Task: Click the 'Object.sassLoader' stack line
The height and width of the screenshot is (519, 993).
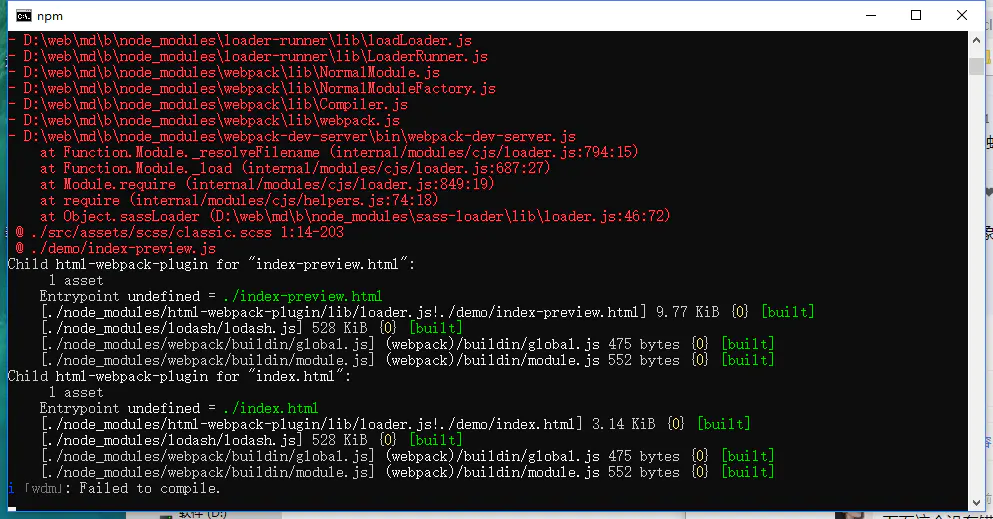Action: (x=355, y=216)
